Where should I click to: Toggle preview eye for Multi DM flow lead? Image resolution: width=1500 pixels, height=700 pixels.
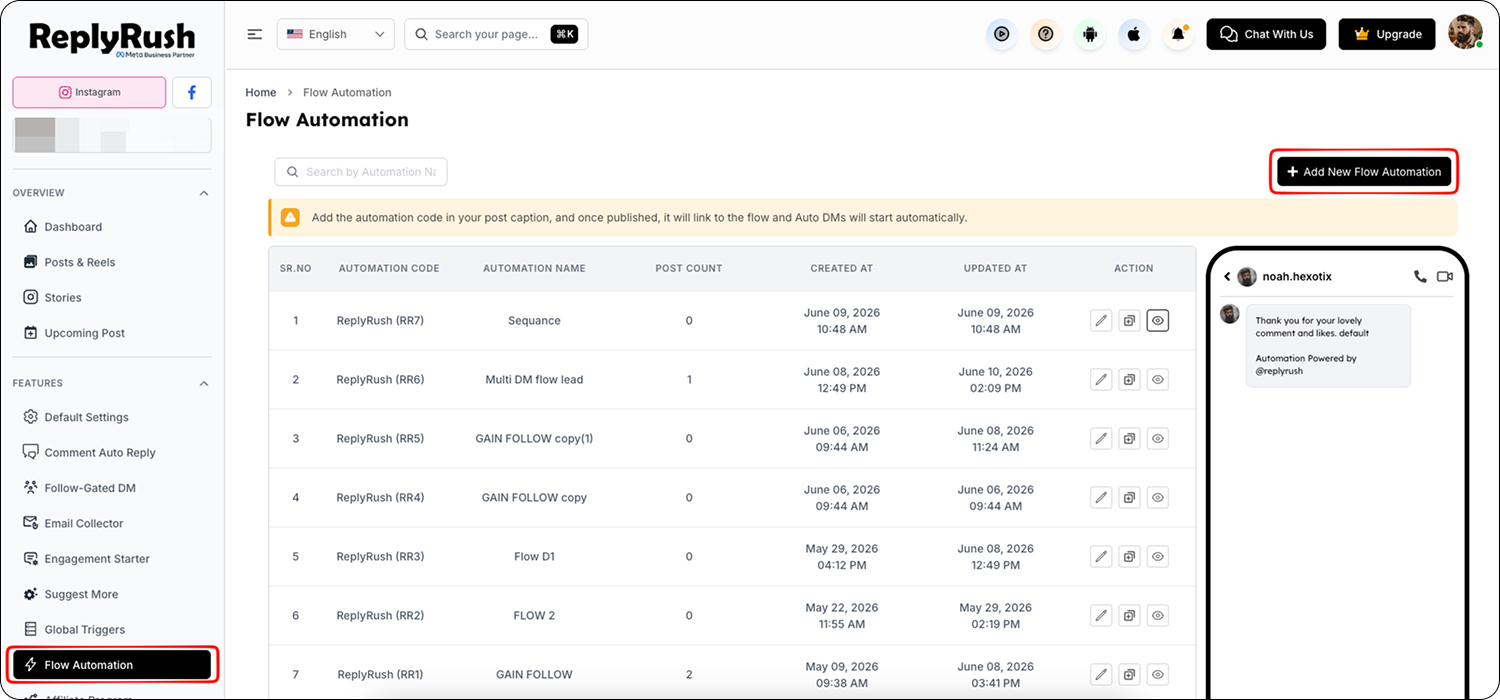[1158, 379]
